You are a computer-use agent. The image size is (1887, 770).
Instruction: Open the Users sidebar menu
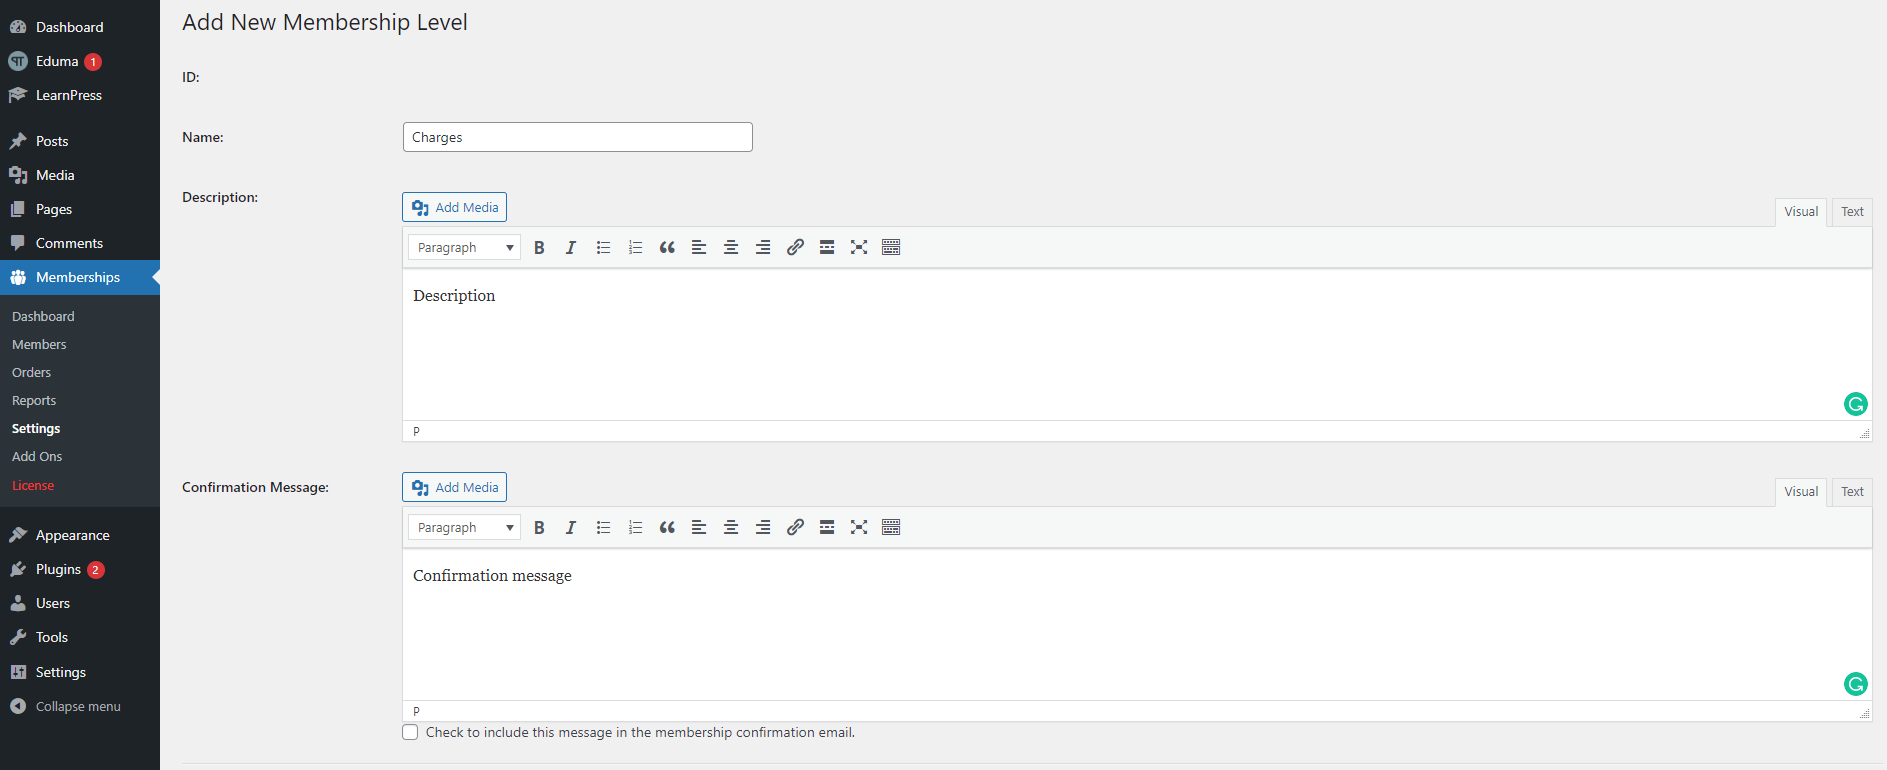[x=80, y=603]
